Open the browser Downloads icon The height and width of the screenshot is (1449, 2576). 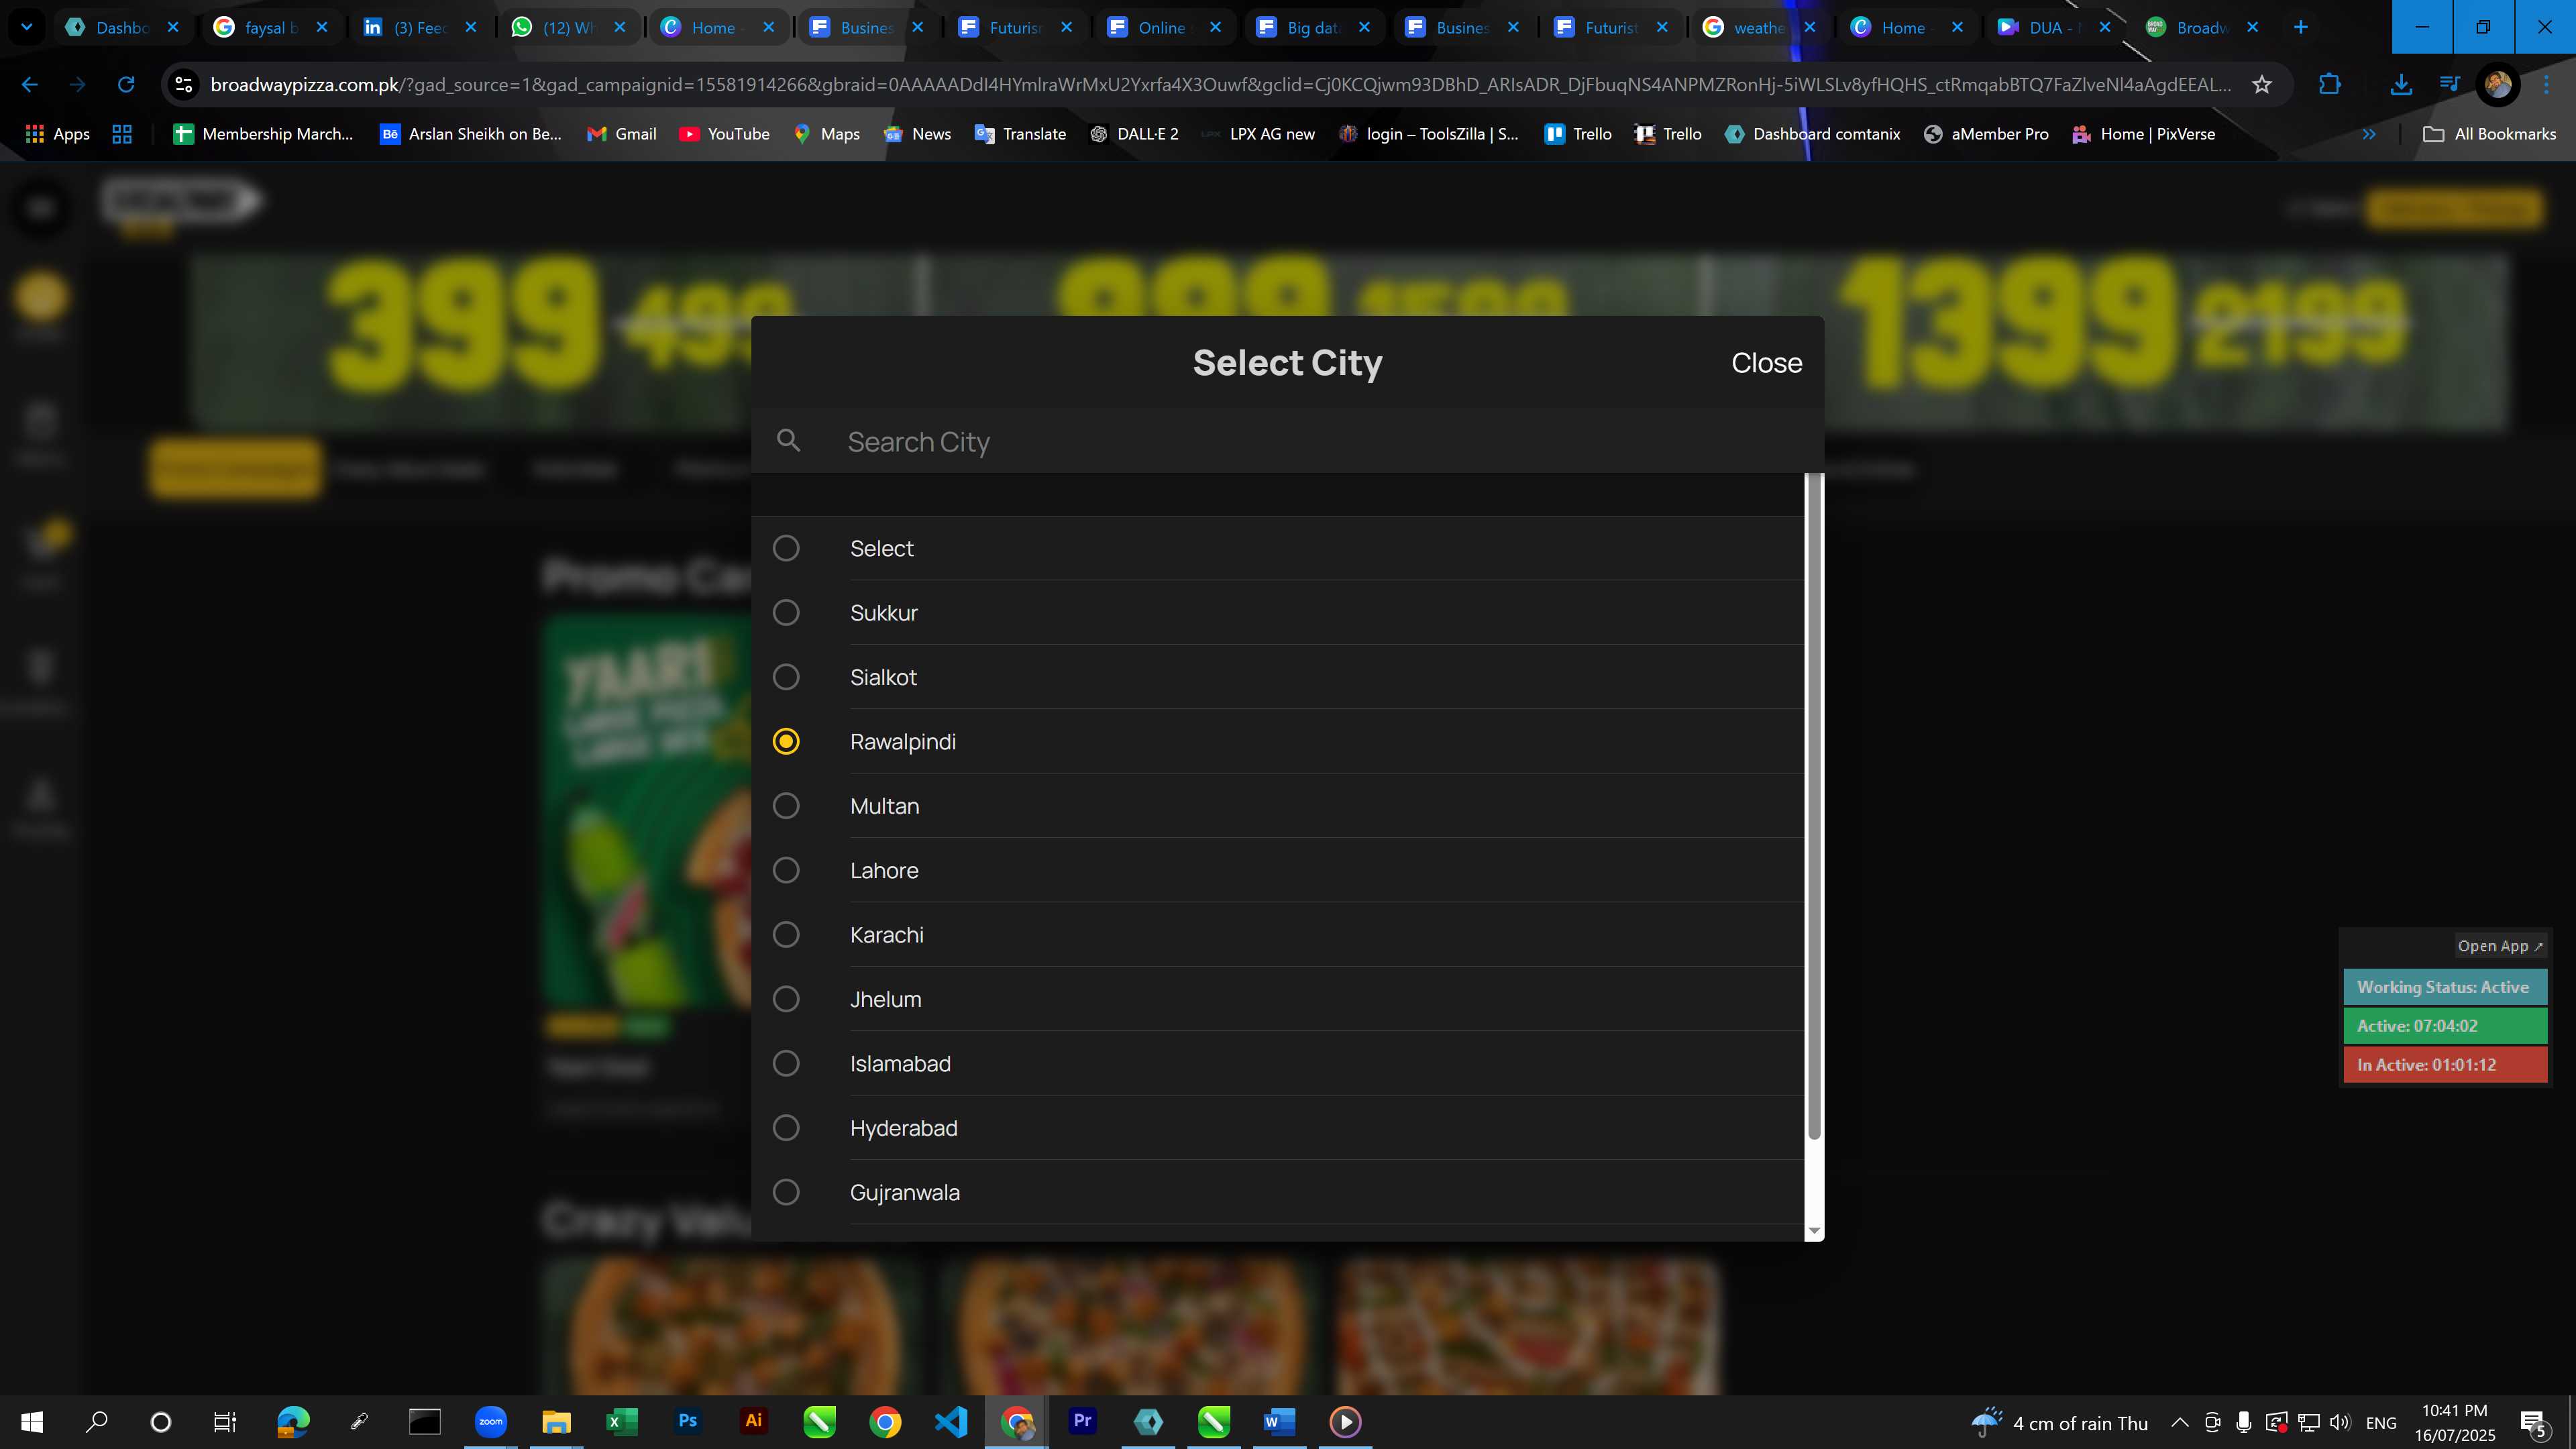click(2400, 85)
